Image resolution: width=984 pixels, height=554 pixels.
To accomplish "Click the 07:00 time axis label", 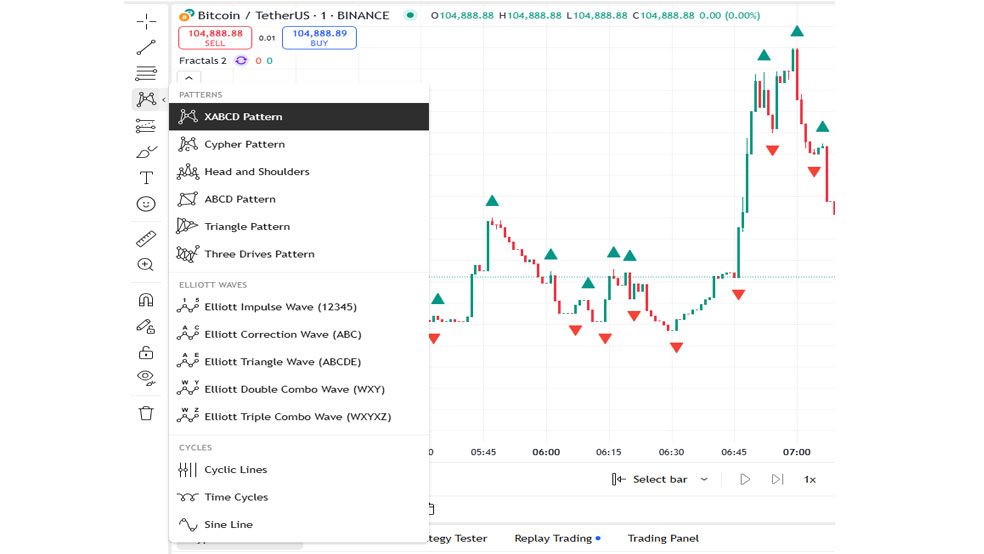I will 796,452.
